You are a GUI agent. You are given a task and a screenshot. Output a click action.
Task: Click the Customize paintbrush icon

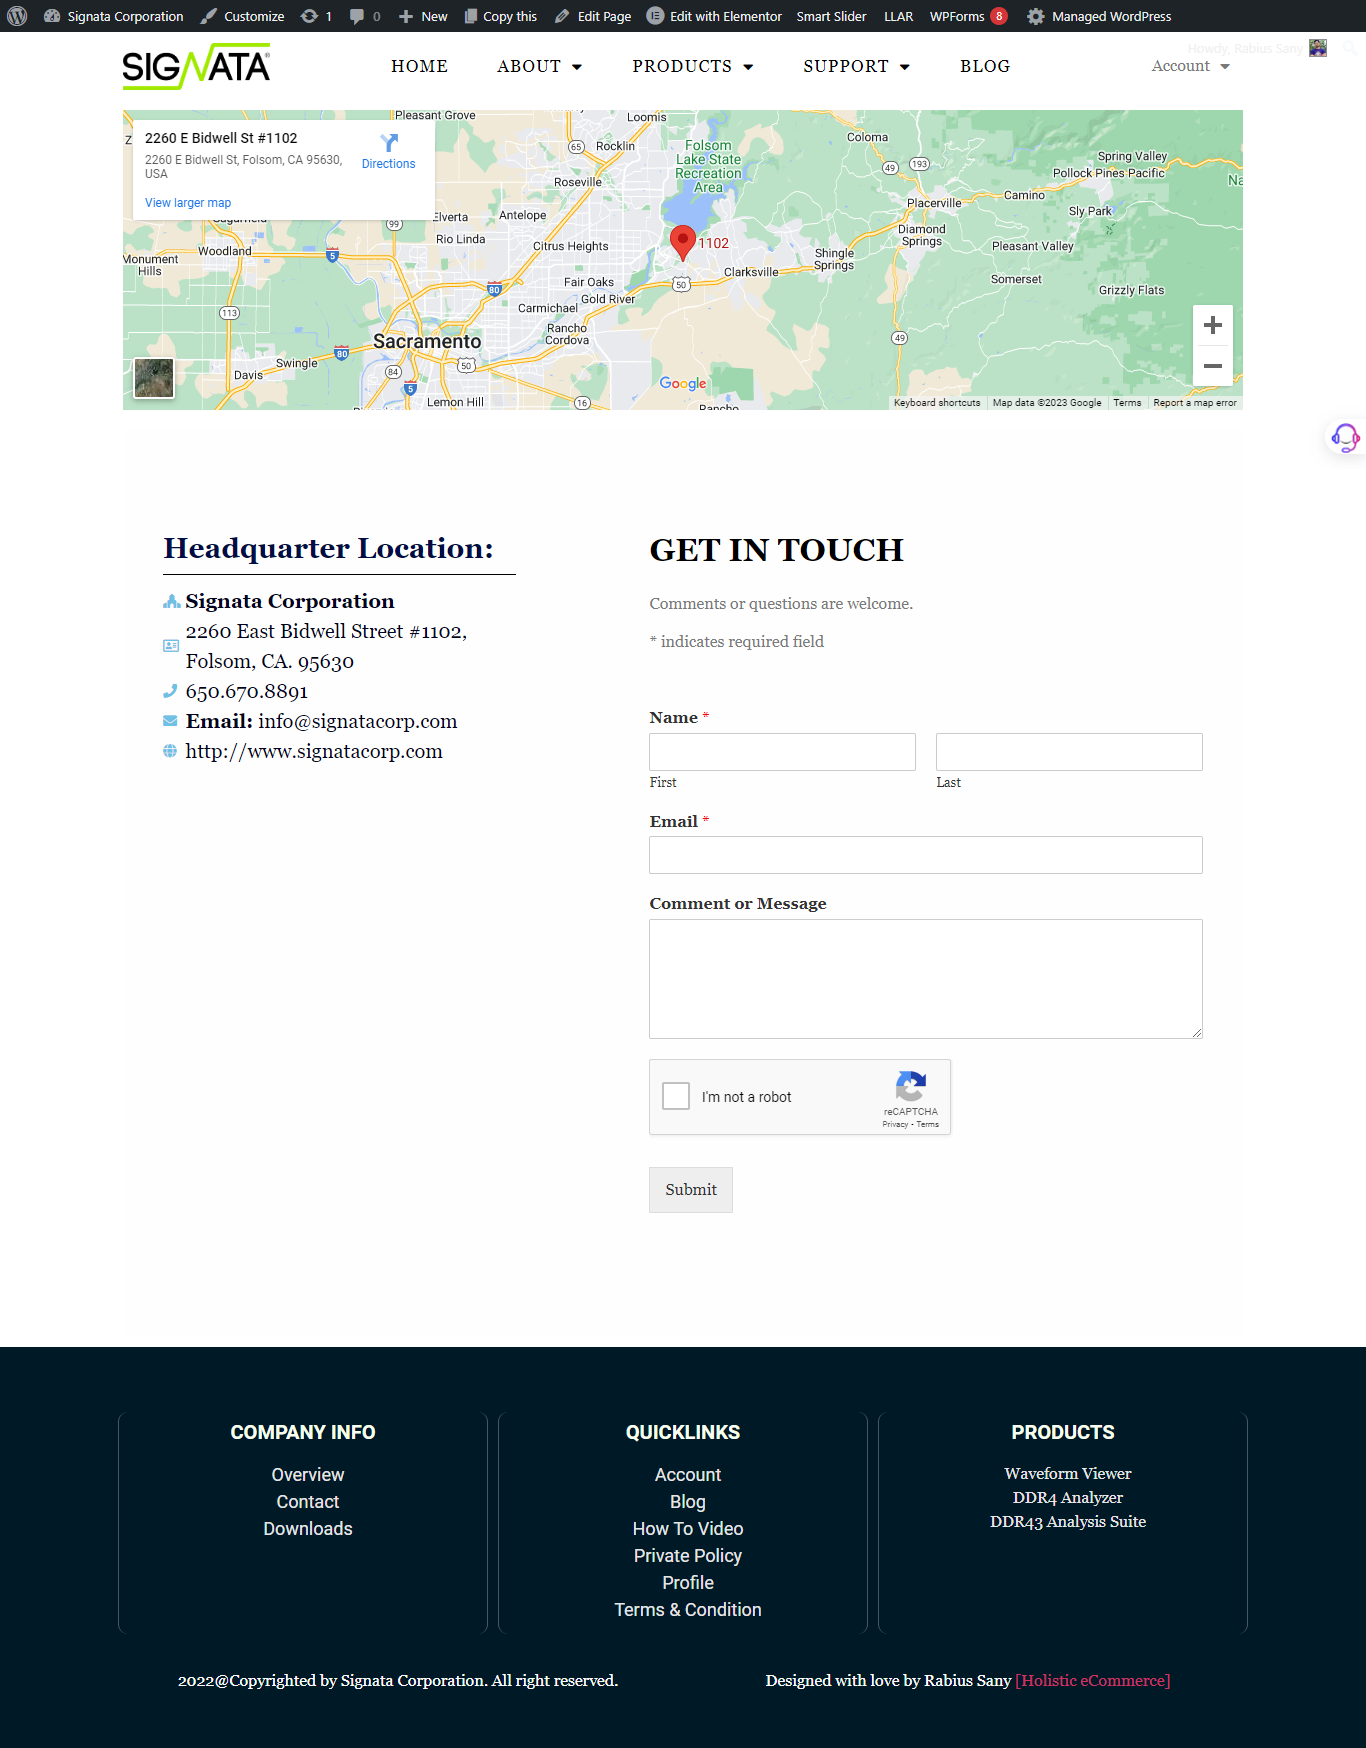pos(208,16)
